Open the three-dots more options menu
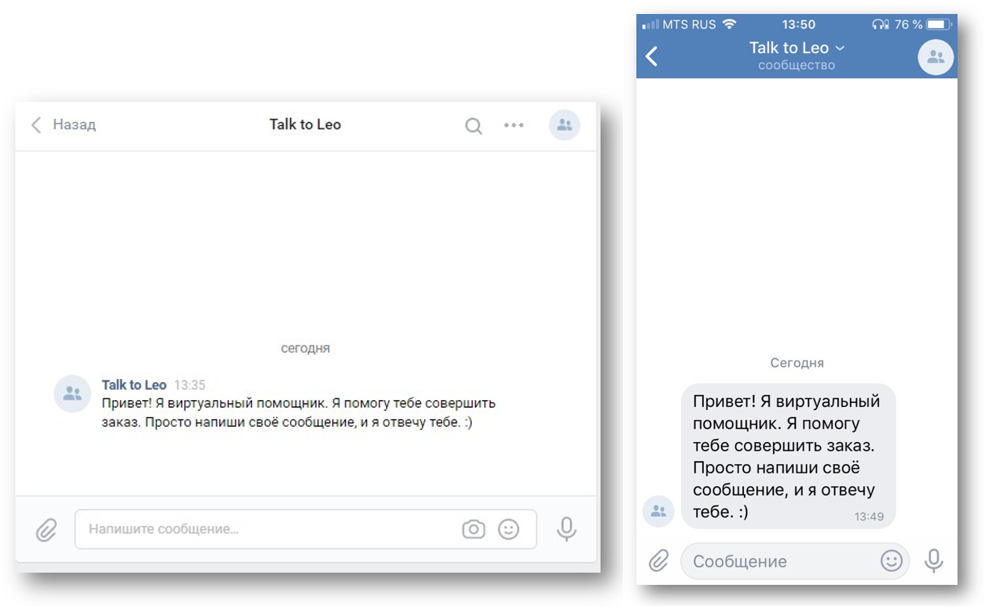Image resolution: width=990 pixels, height=615 pixels. 514,125
